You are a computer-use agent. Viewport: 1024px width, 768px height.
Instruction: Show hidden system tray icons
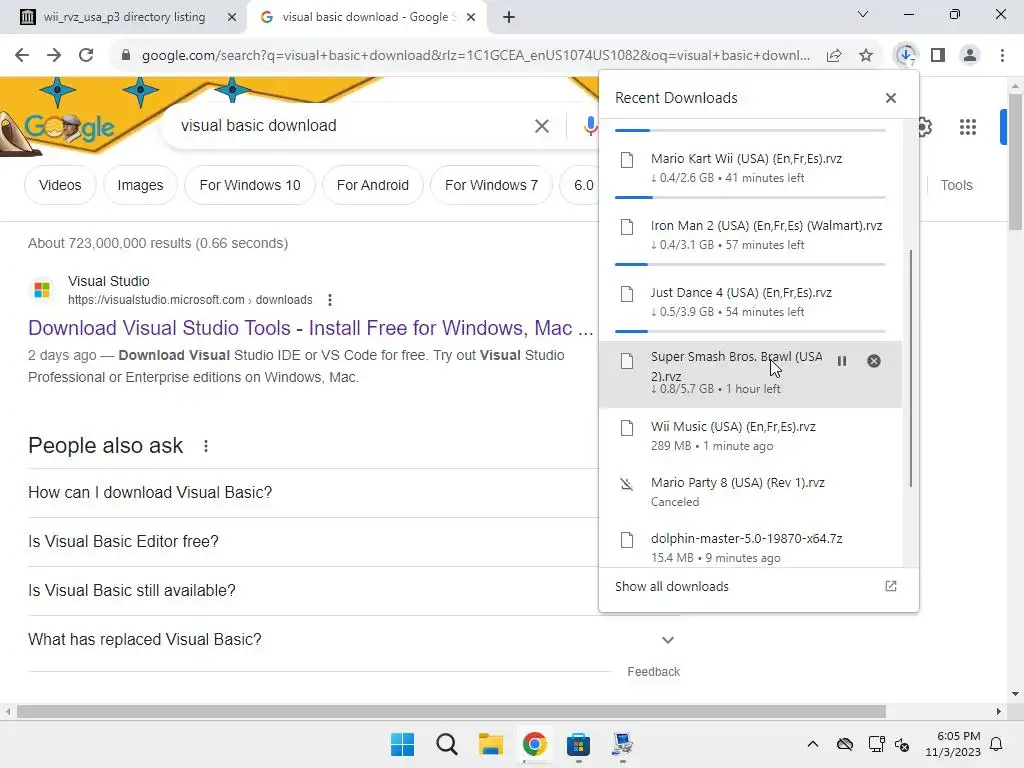click(812, 744)
